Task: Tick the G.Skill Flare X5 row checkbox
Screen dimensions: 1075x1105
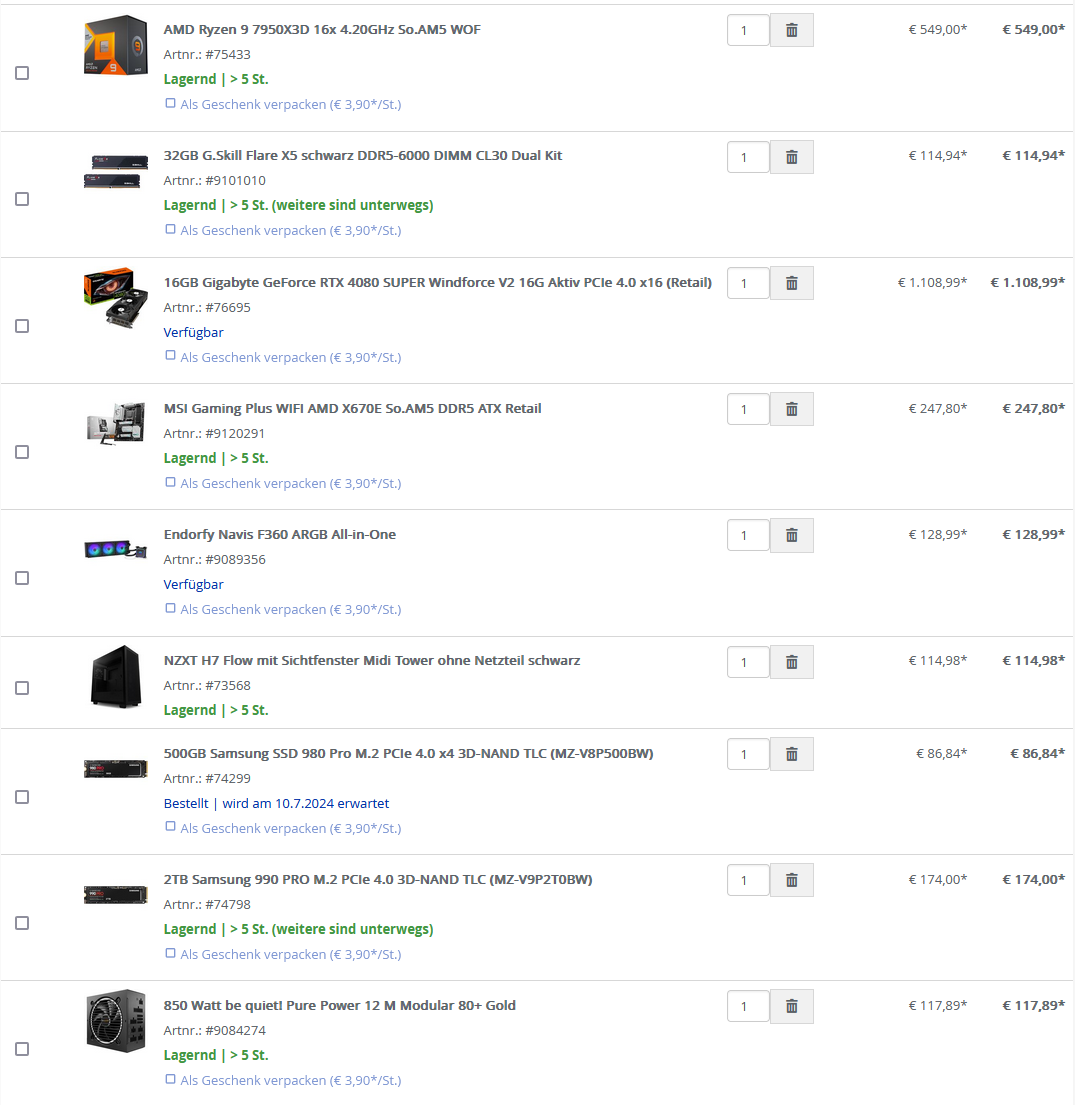Action: click(x=22, y=199)
